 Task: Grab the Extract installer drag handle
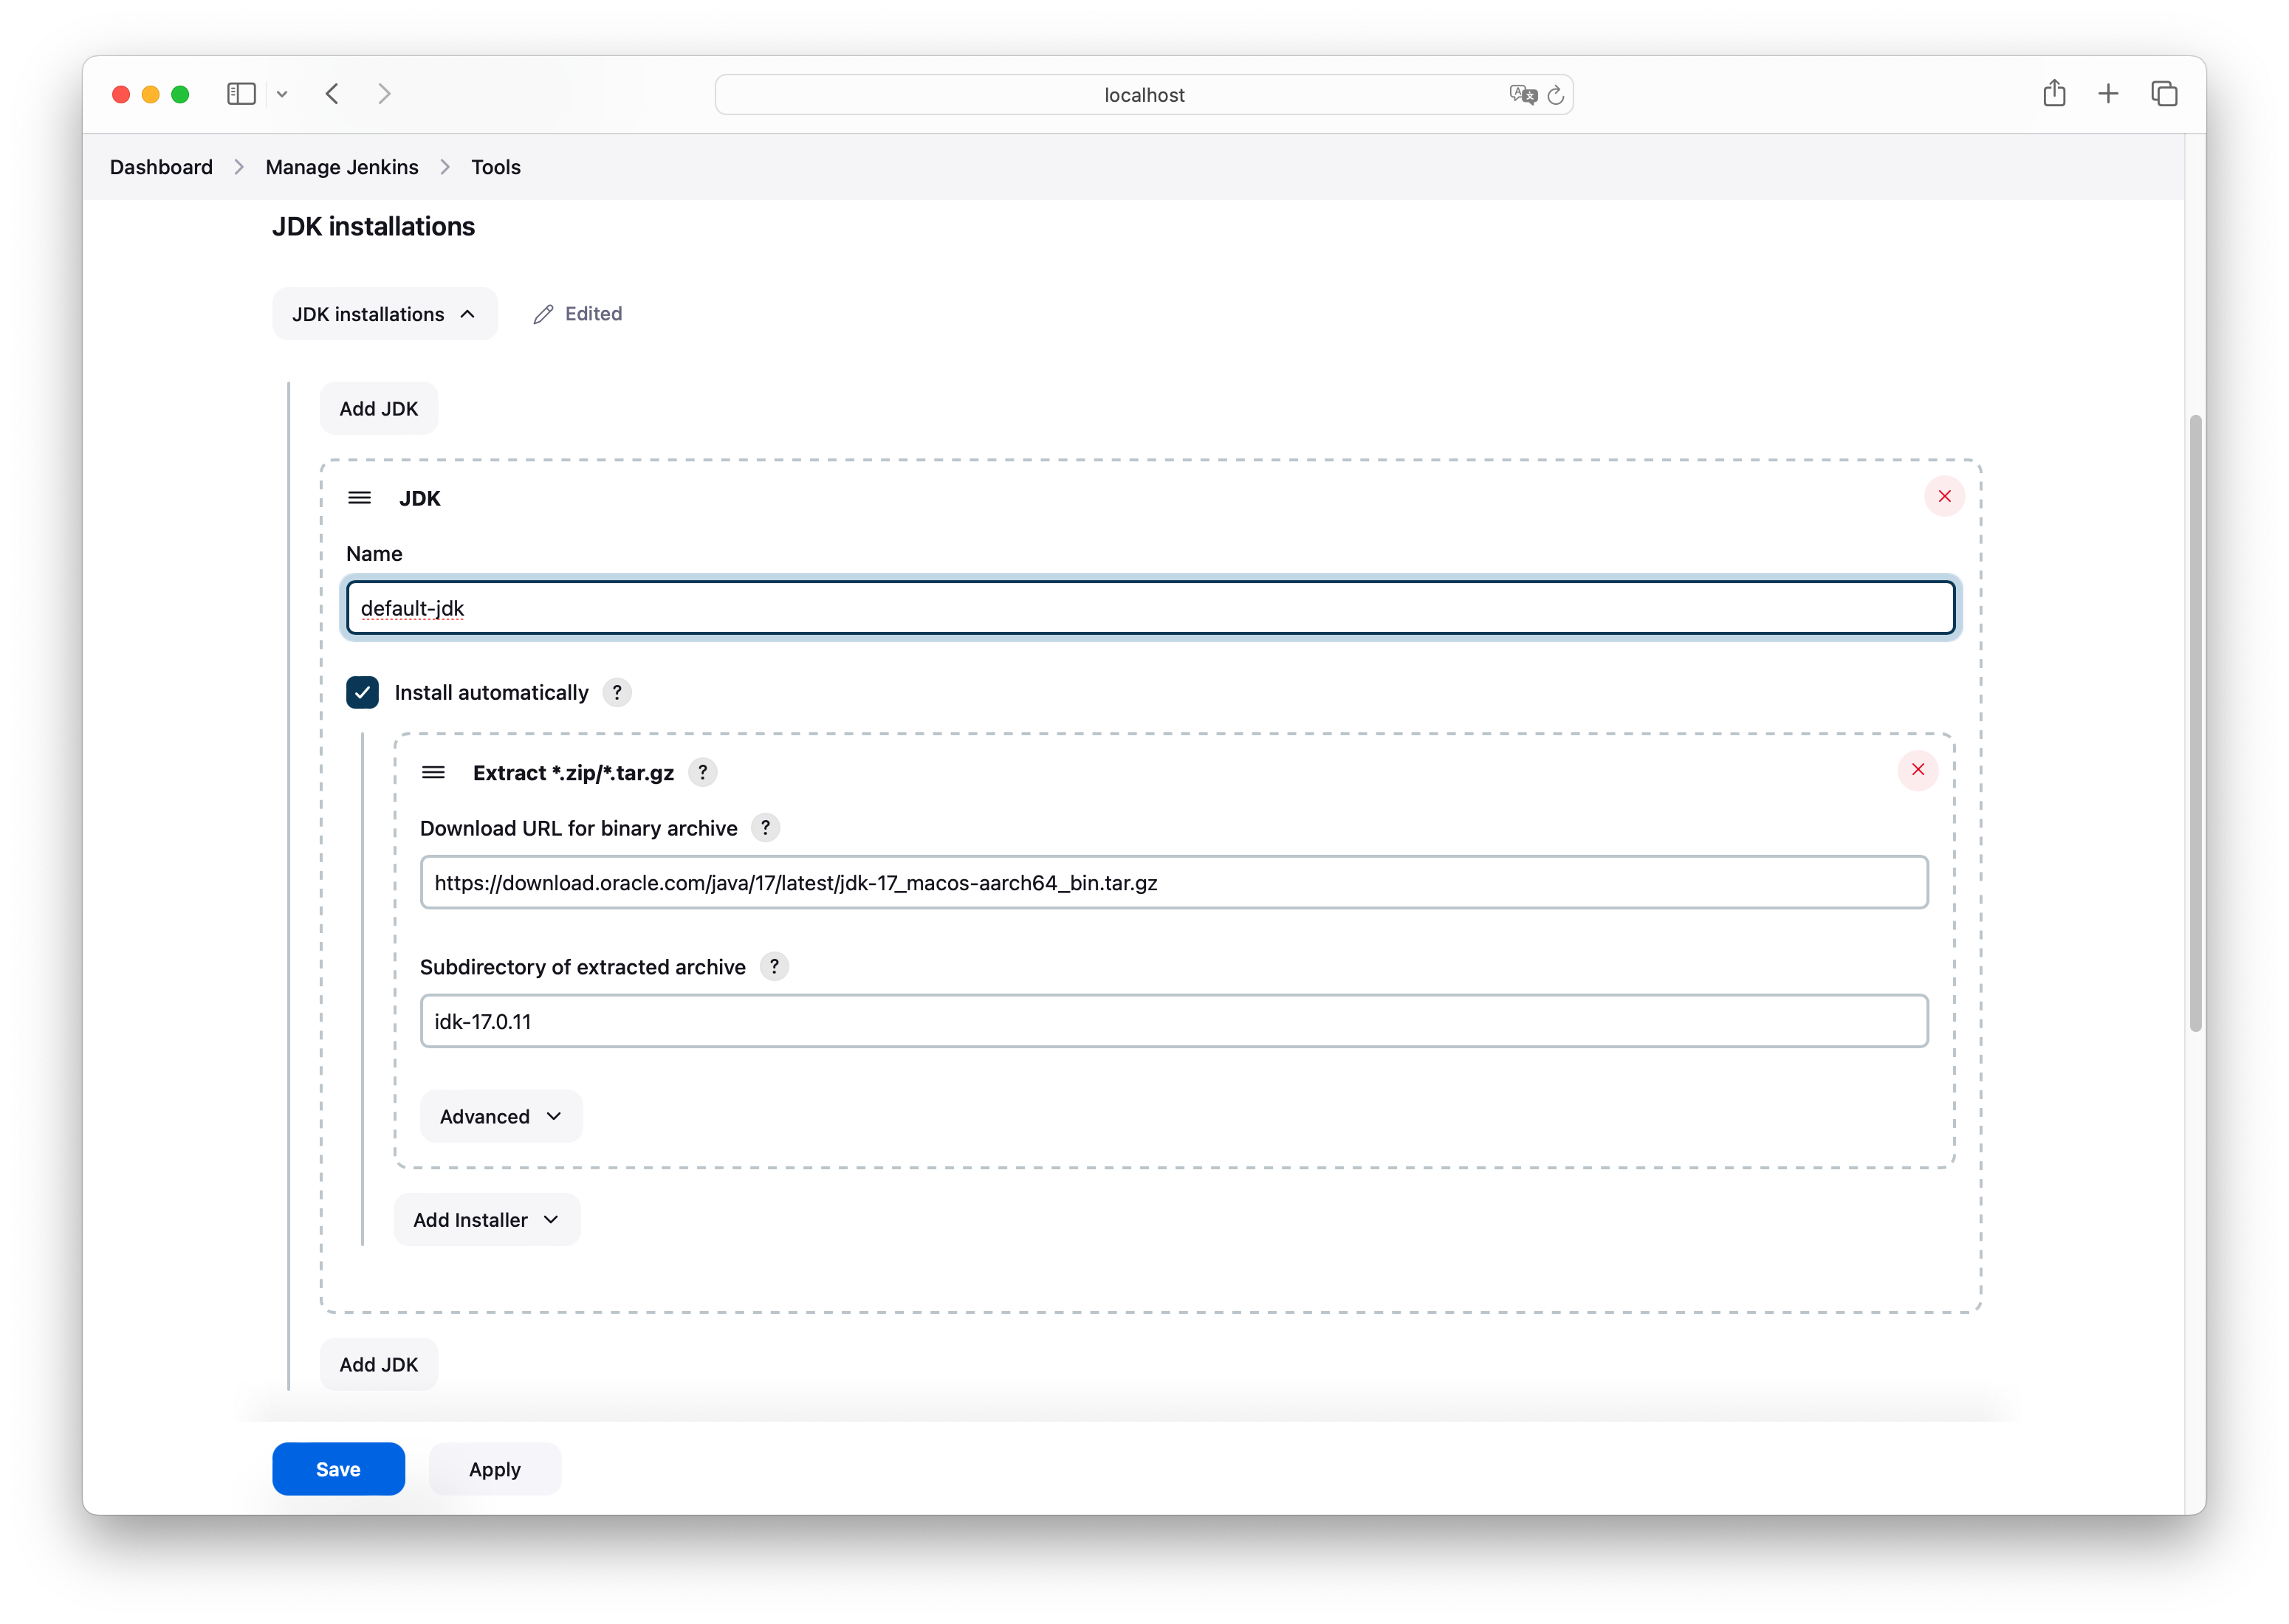(x=433, y=772)
